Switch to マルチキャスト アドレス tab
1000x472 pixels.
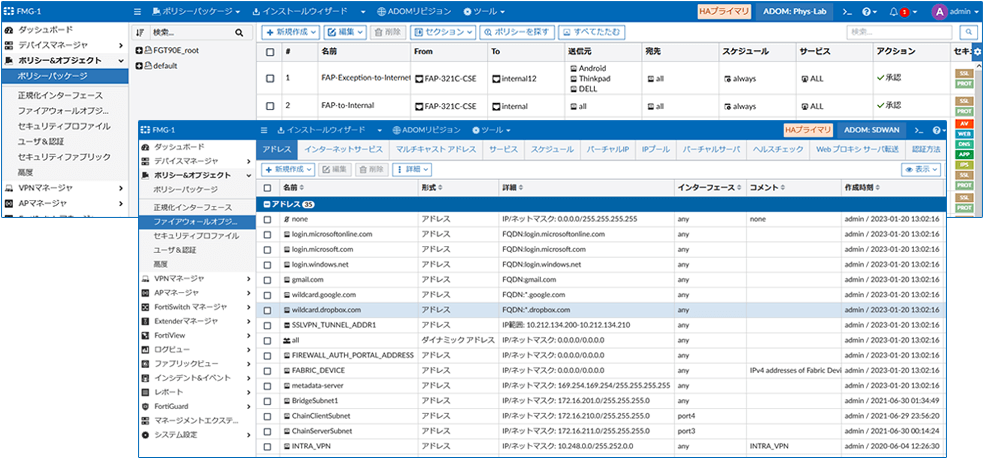[436, 149]
